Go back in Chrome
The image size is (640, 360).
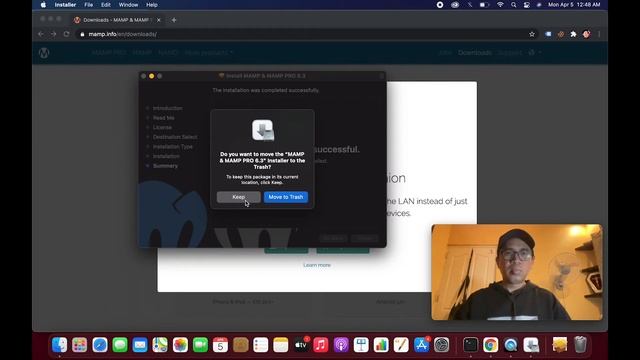[x=41, y=34]
